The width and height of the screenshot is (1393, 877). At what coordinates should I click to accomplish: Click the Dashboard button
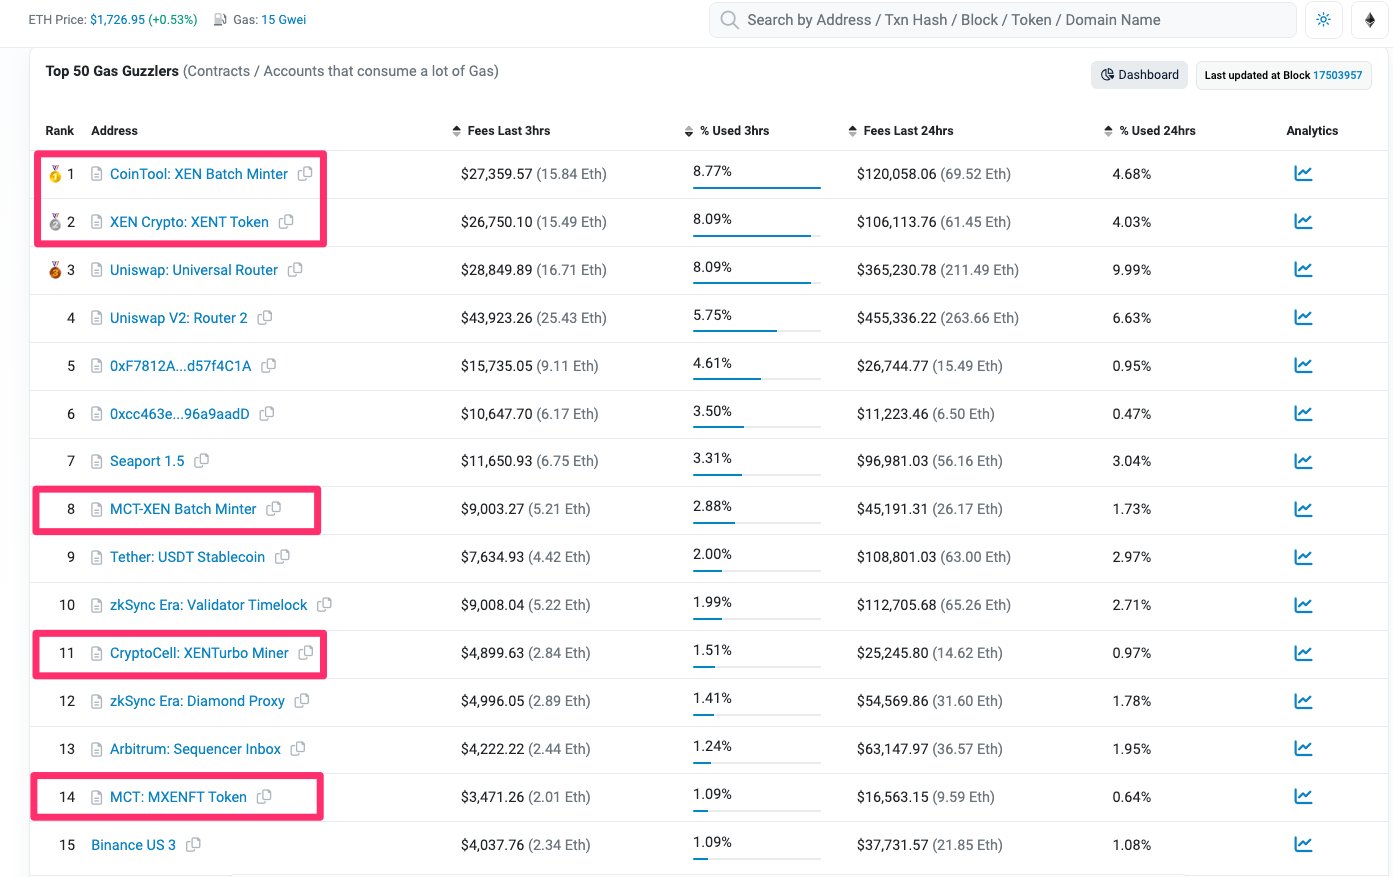click(x=1140, y=75)
